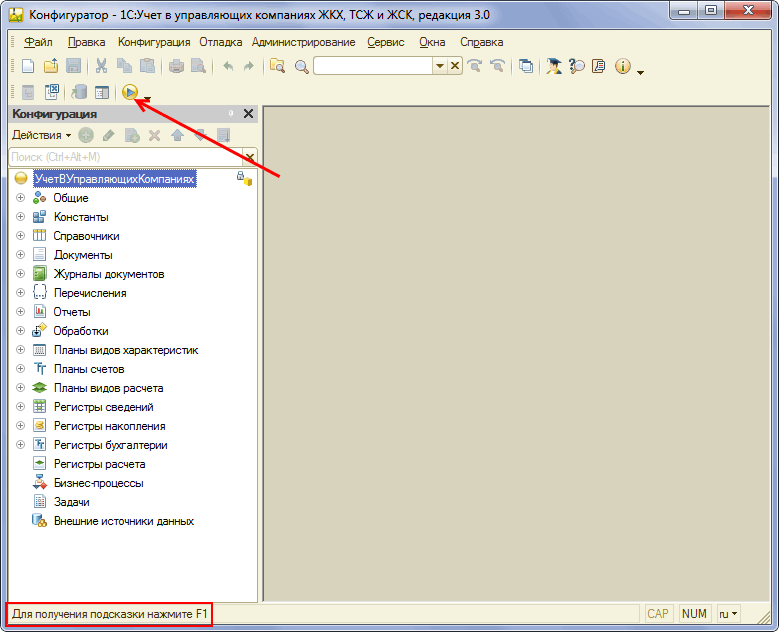
Task: Expand the Документы tree node
Action: point(20,254)
